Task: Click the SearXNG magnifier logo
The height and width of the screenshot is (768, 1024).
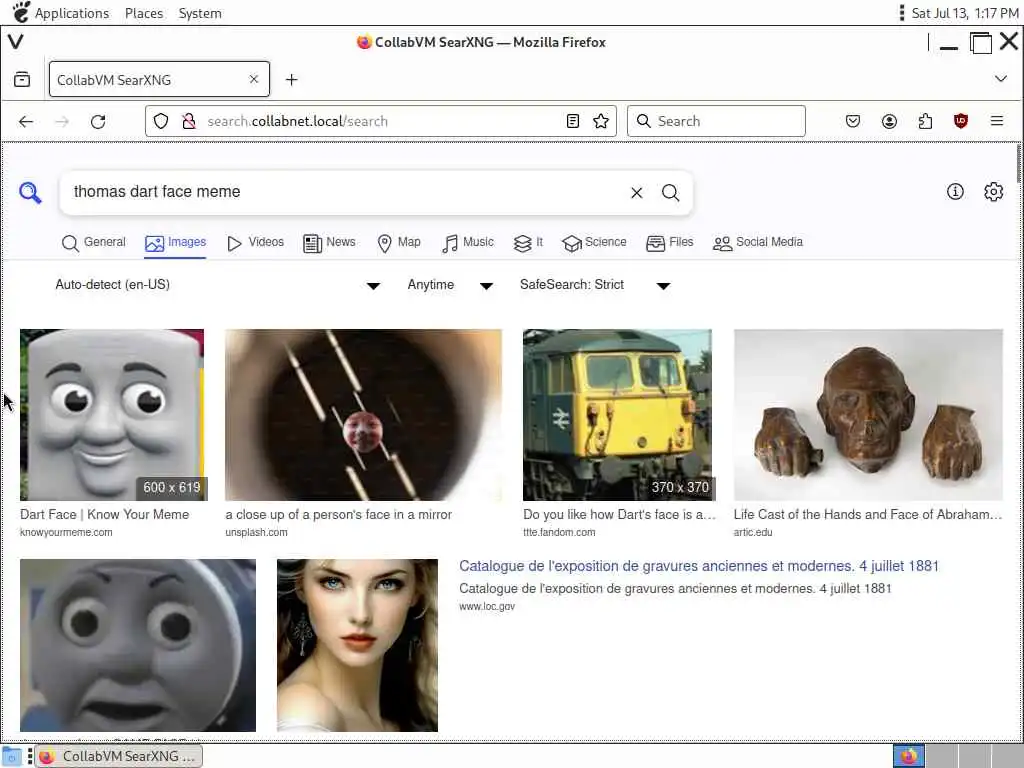Action: pyautogui.click(x=30, y=193)
